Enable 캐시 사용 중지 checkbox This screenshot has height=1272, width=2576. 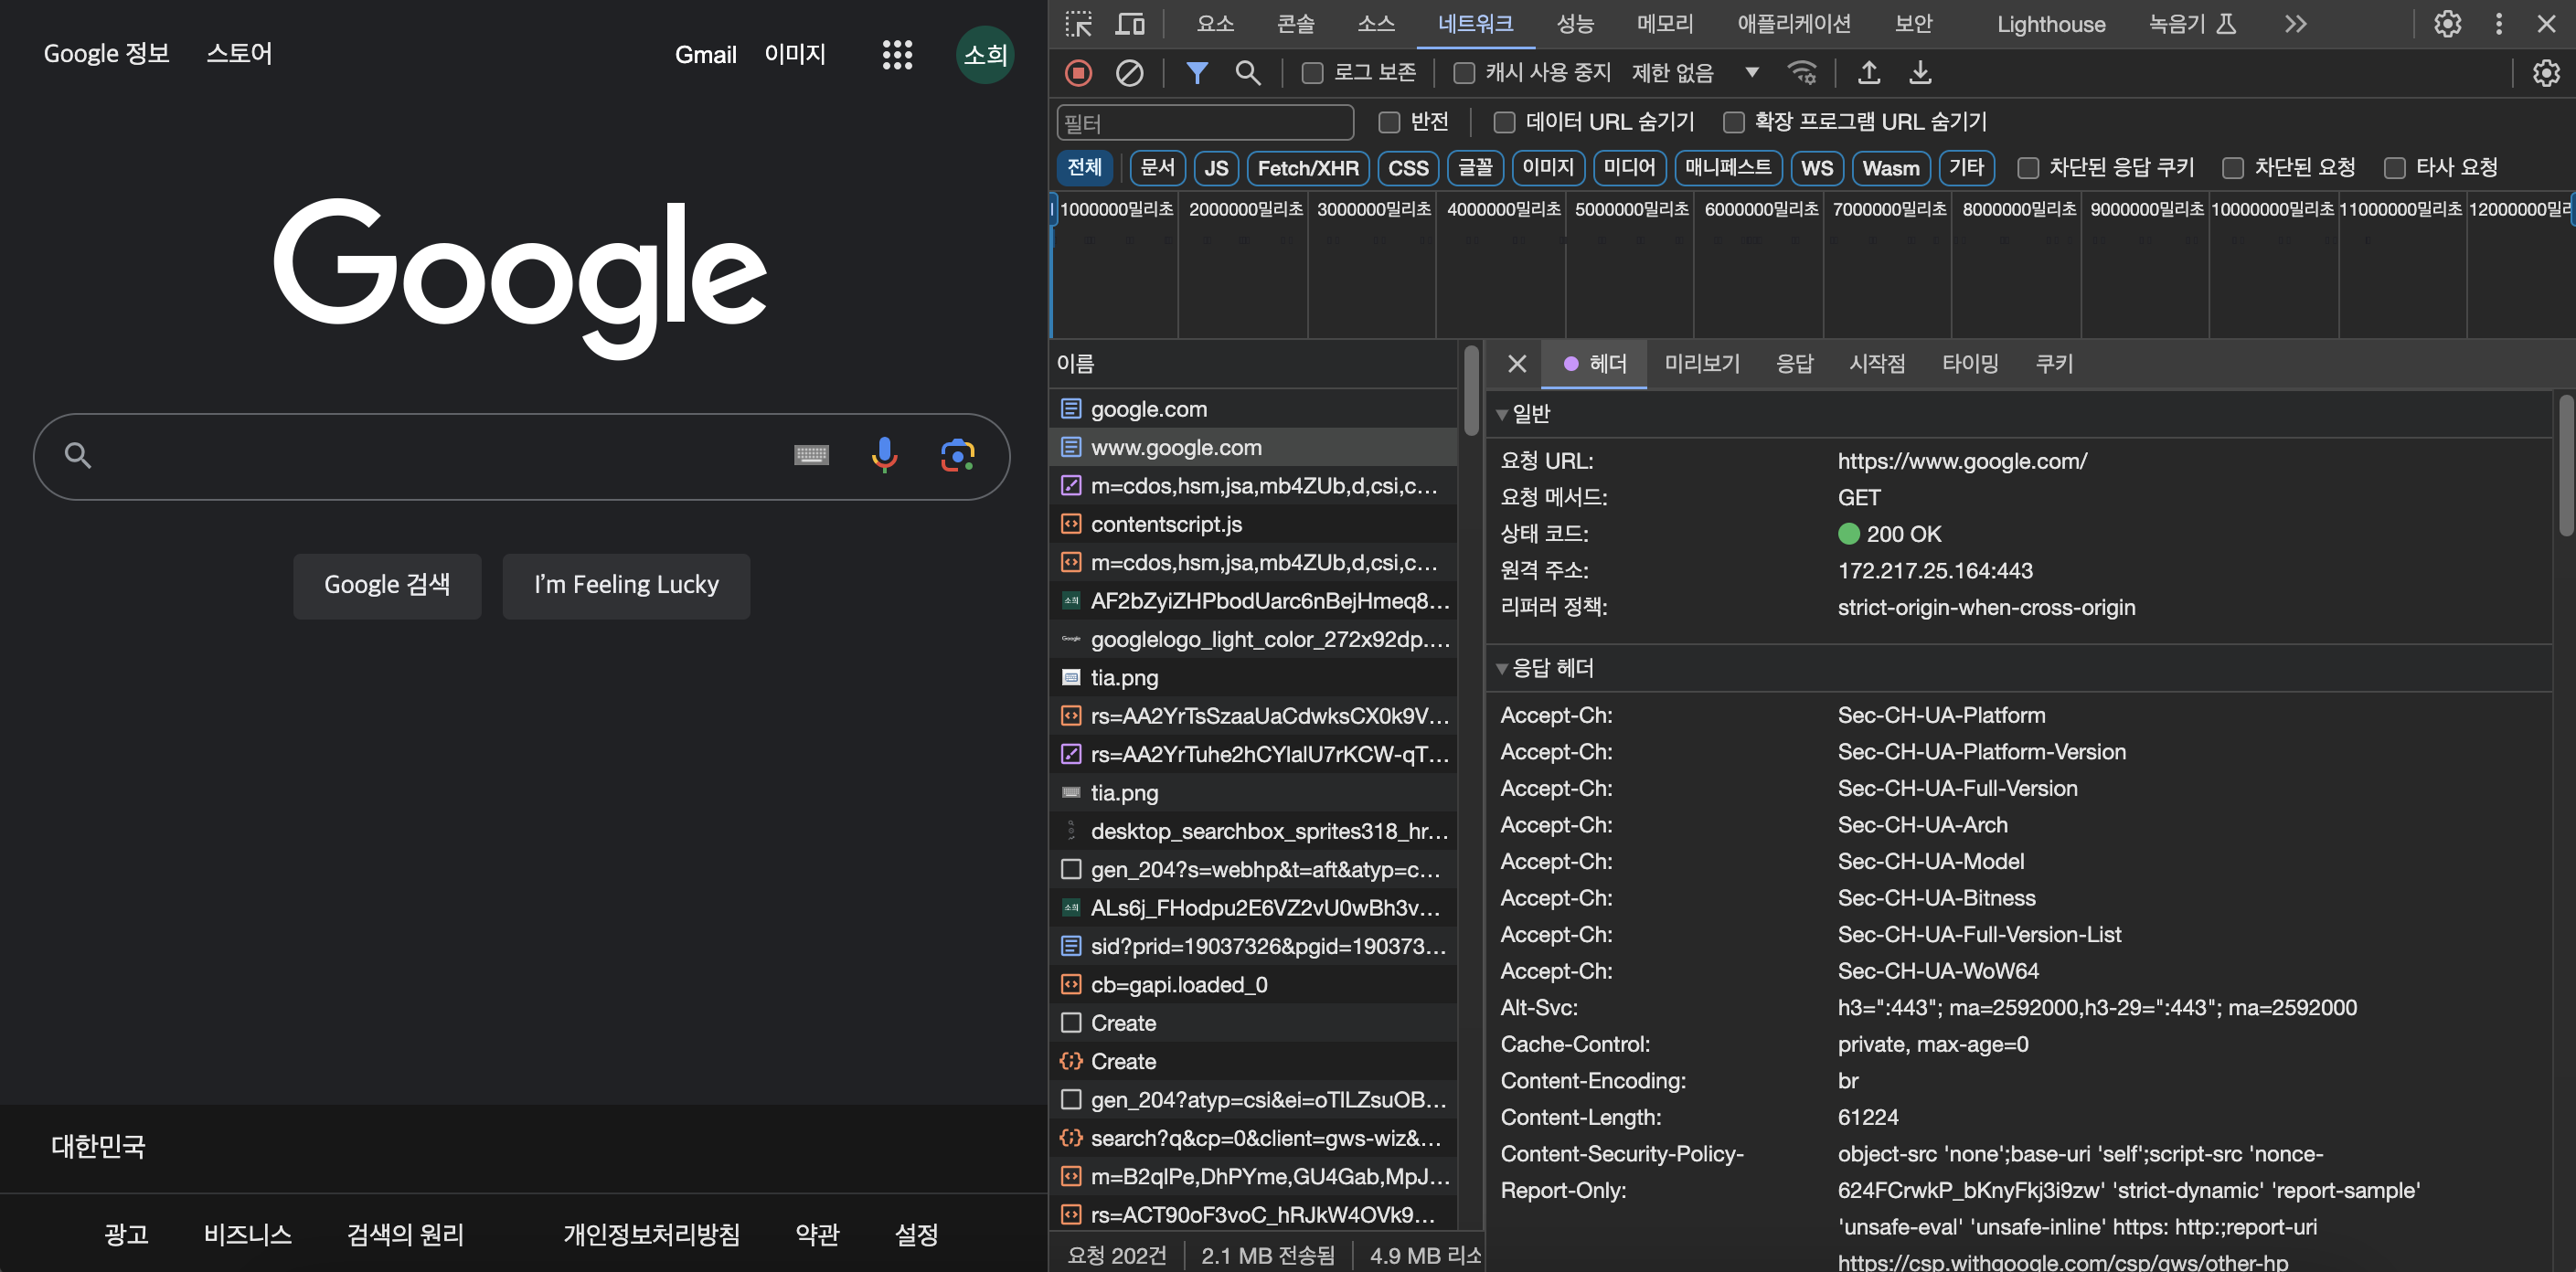[1463, 73]
